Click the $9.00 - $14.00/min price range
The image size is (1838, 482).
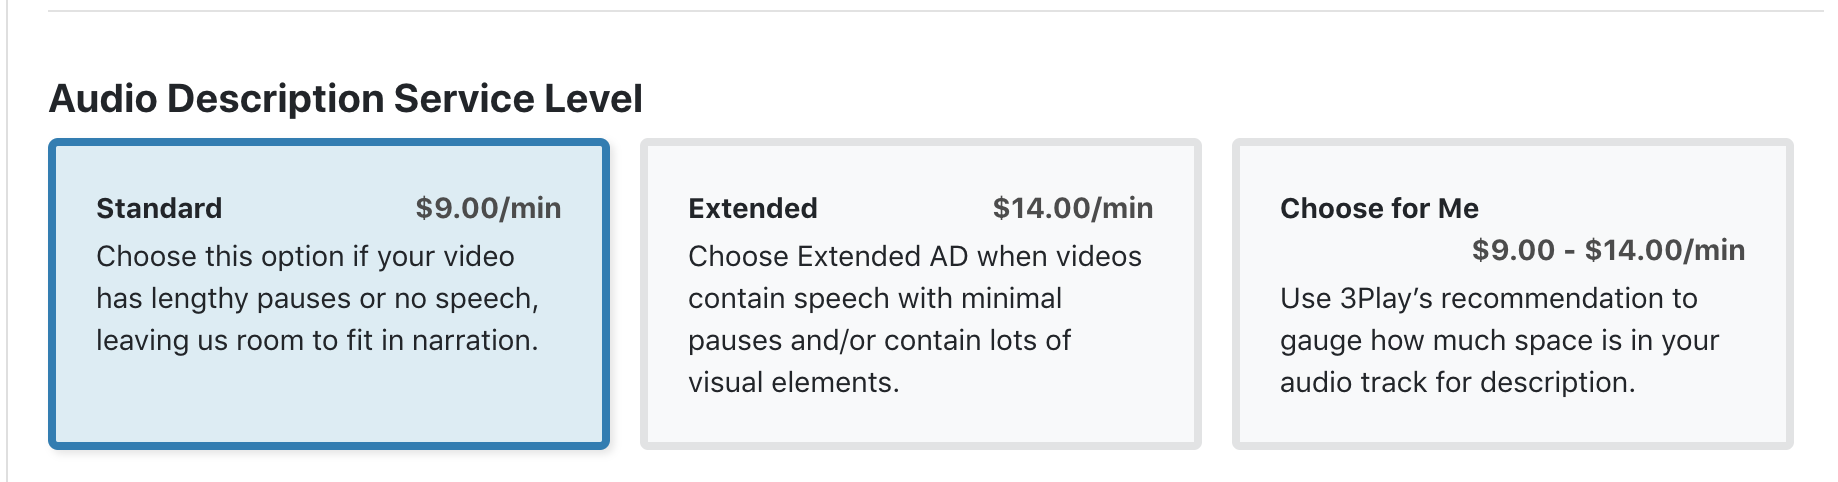point(1608,250)
